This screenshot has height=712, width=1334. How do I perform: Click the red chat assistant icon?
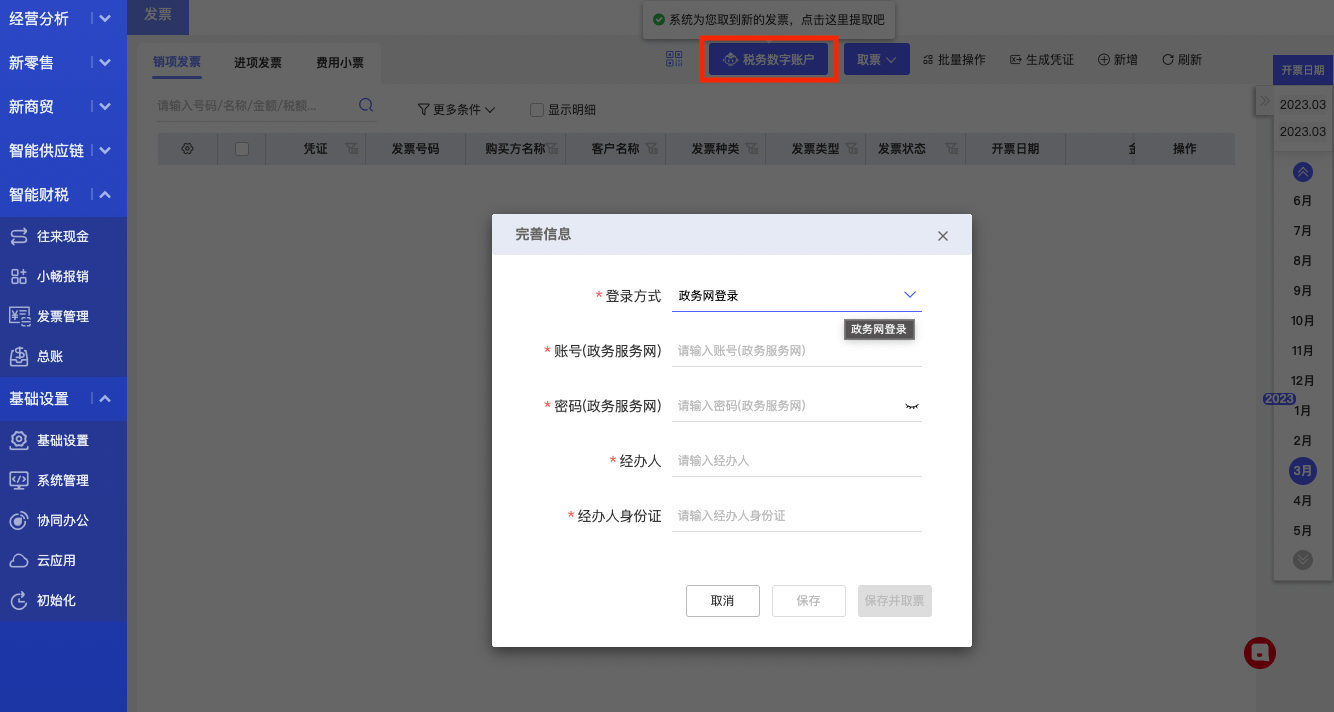tap(1260, 652)
